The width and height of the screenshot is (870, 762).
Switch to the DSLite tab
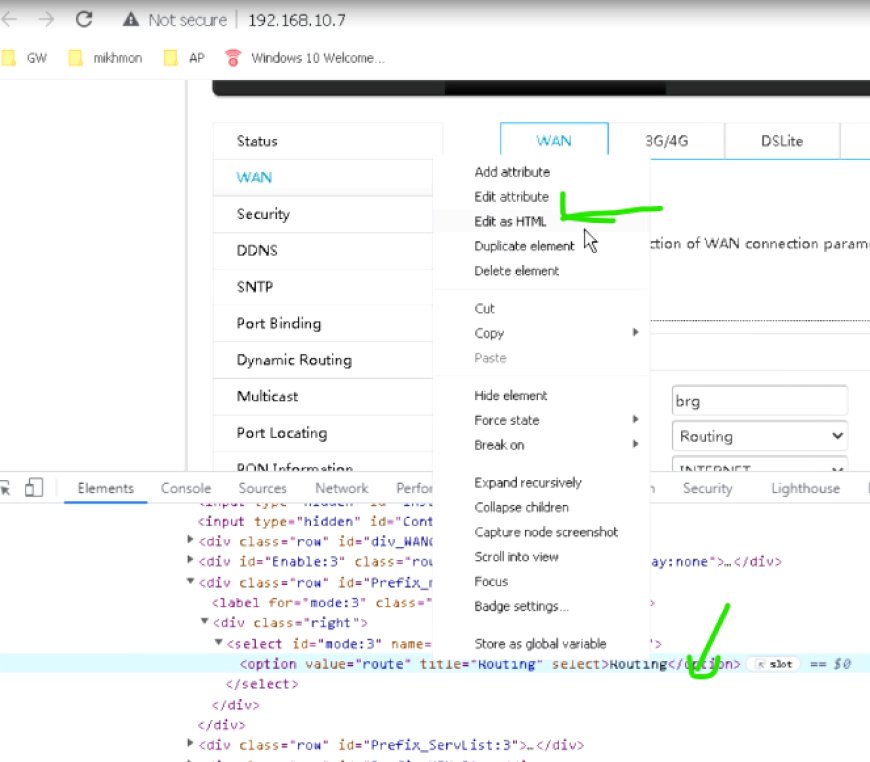[x=782, y=140]
